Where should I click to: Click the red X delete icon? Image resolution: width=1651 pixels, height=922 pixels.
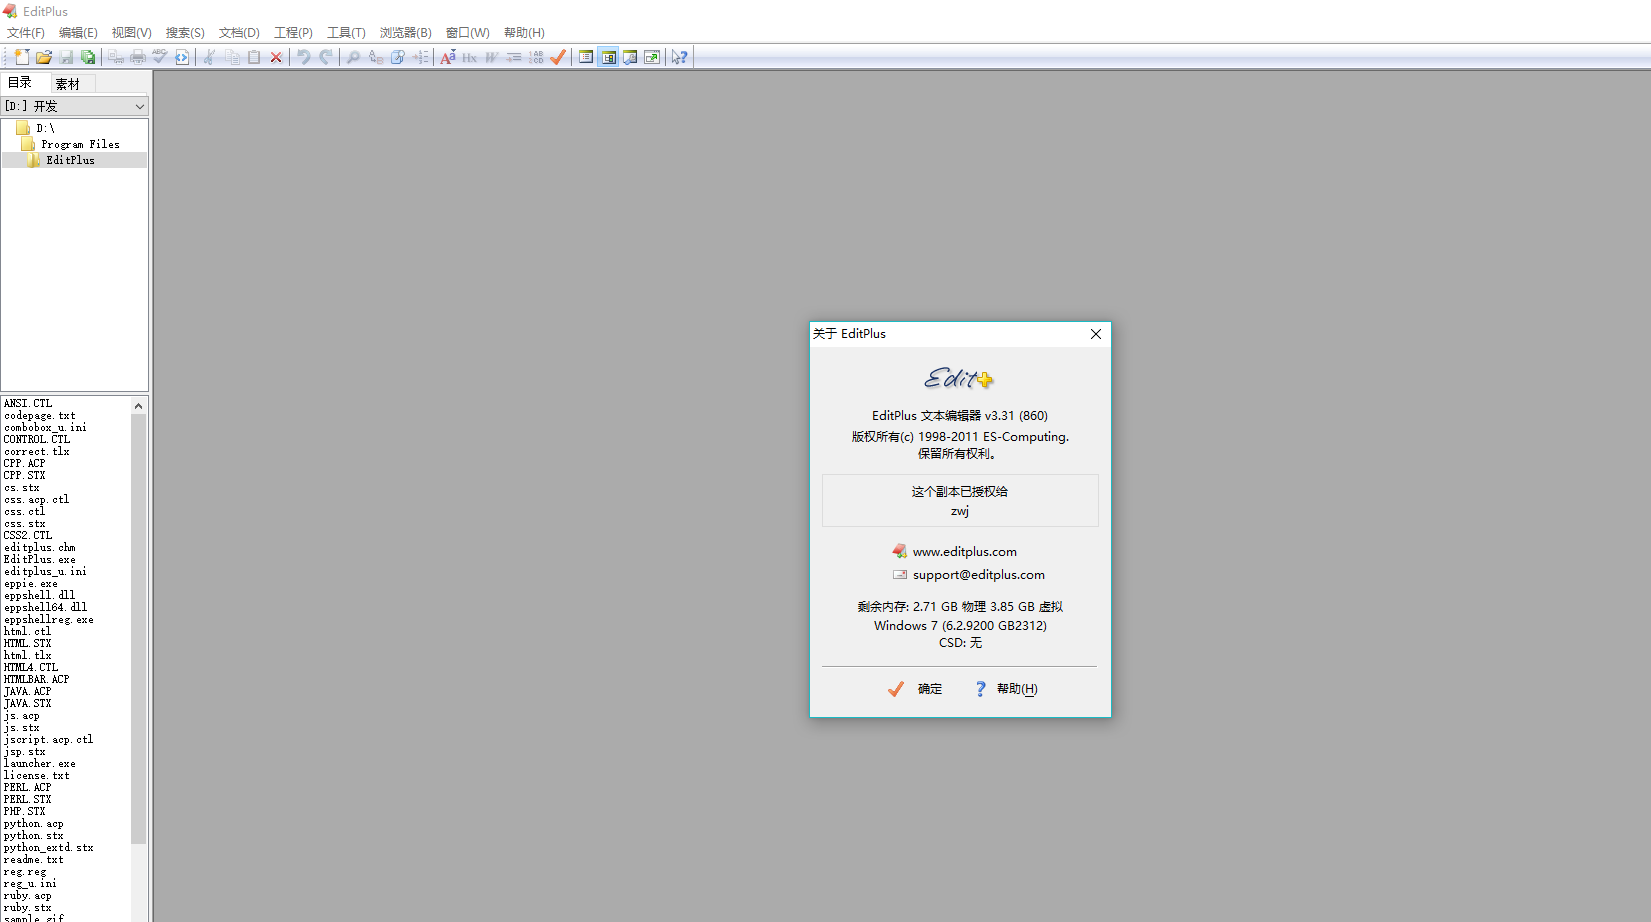click(x=276, y=57)
